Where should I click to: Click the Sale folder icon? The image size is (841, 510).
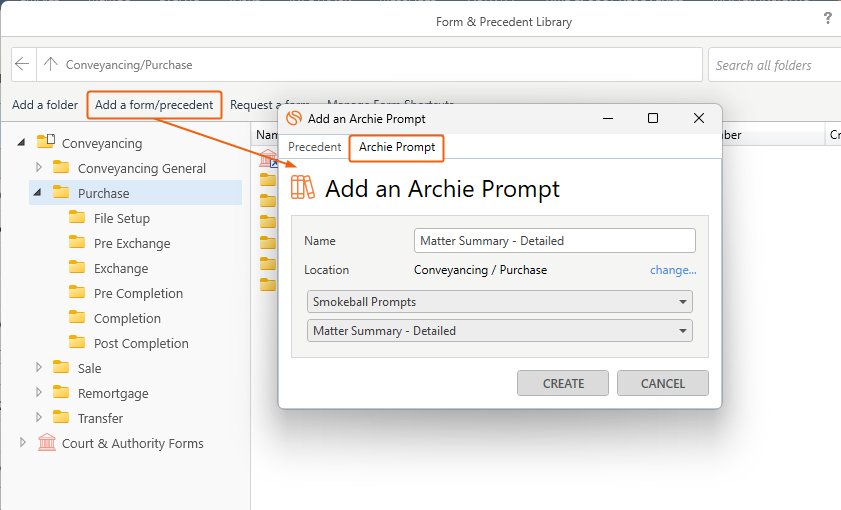coord(61,367)
